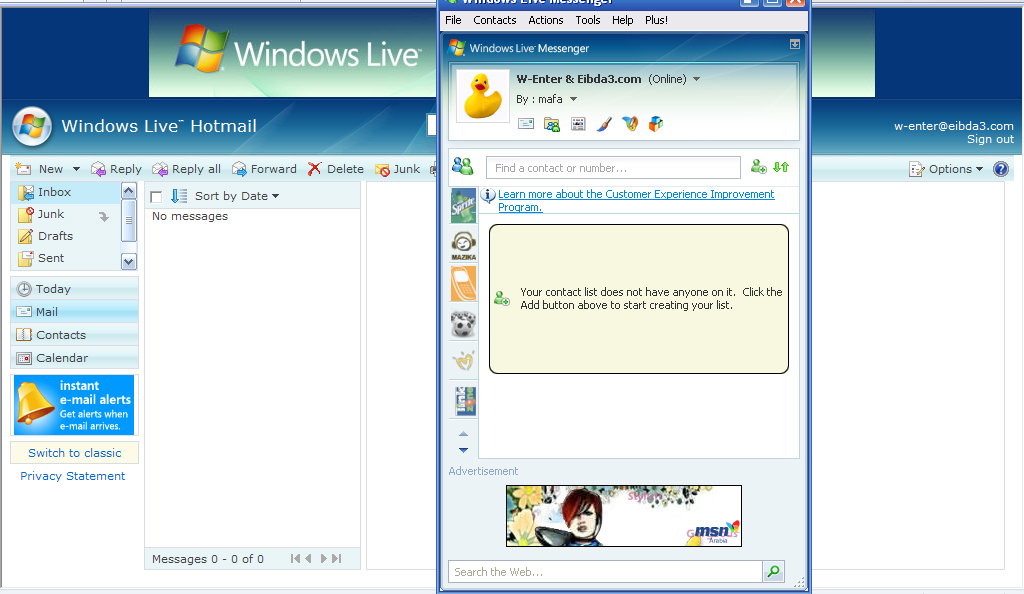Open the Sort by Date dropdown
Viewport: 1024px width, 594px height.
pyautogui.click(x=237, y=196)
